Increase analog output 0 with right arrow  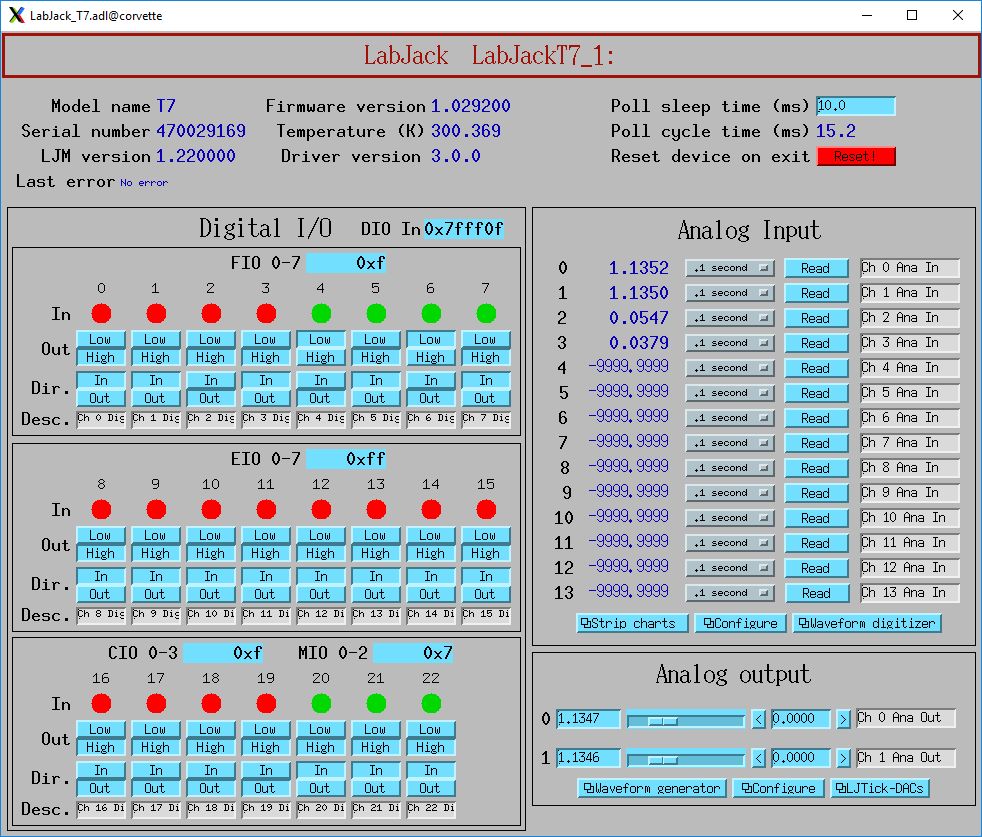[x=844, y=719]
